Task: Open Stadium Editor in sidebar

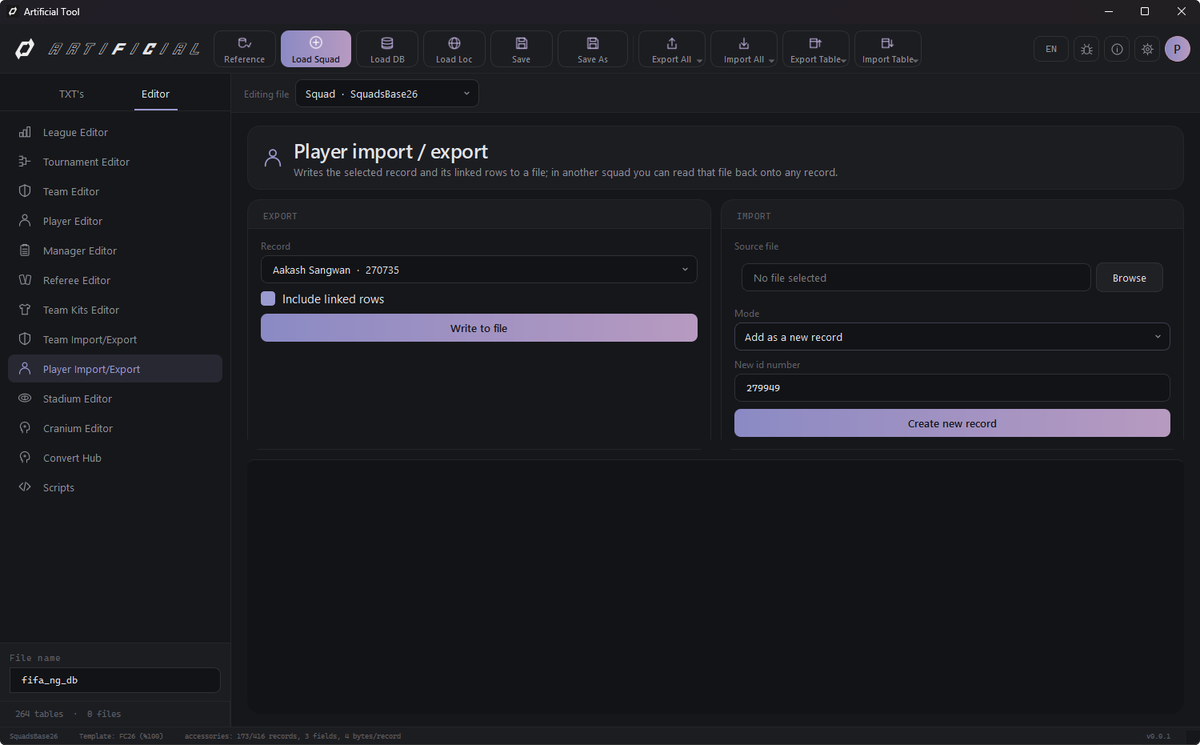Action: click(115, 399)
